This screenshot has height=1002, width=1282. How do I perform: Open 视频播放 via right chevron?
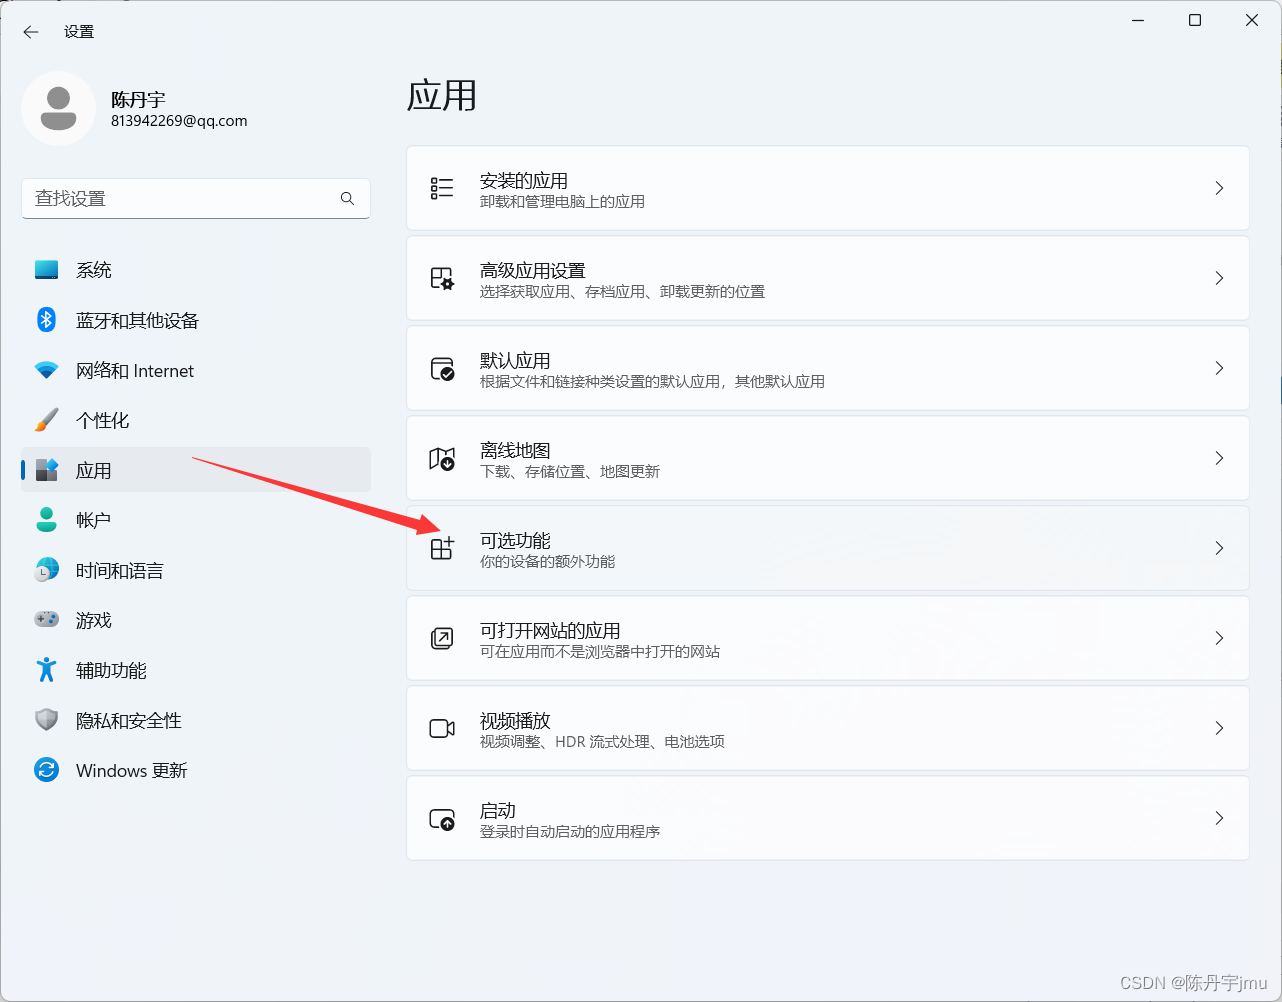click(1219, 728)
